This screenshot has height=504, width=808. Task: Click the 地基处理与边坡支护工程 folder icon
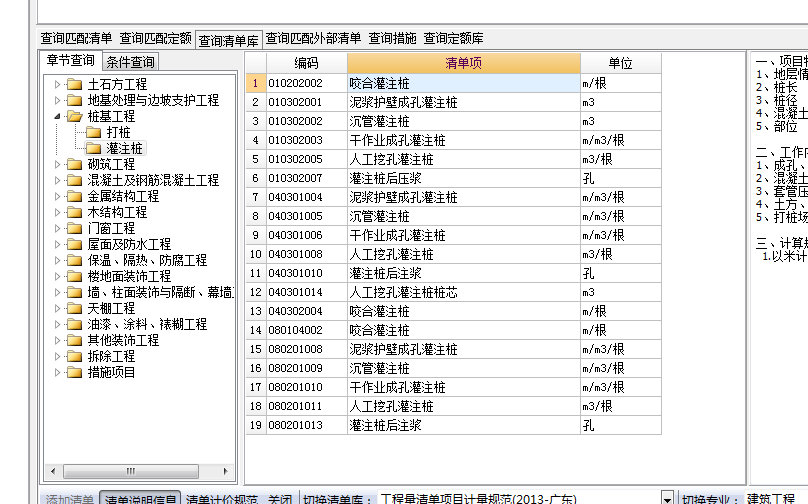tap(74, 100)
